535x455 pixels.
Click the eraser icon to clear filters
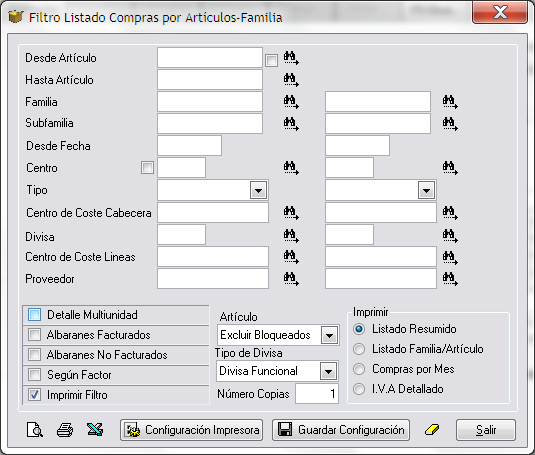(x=432, y=430)
